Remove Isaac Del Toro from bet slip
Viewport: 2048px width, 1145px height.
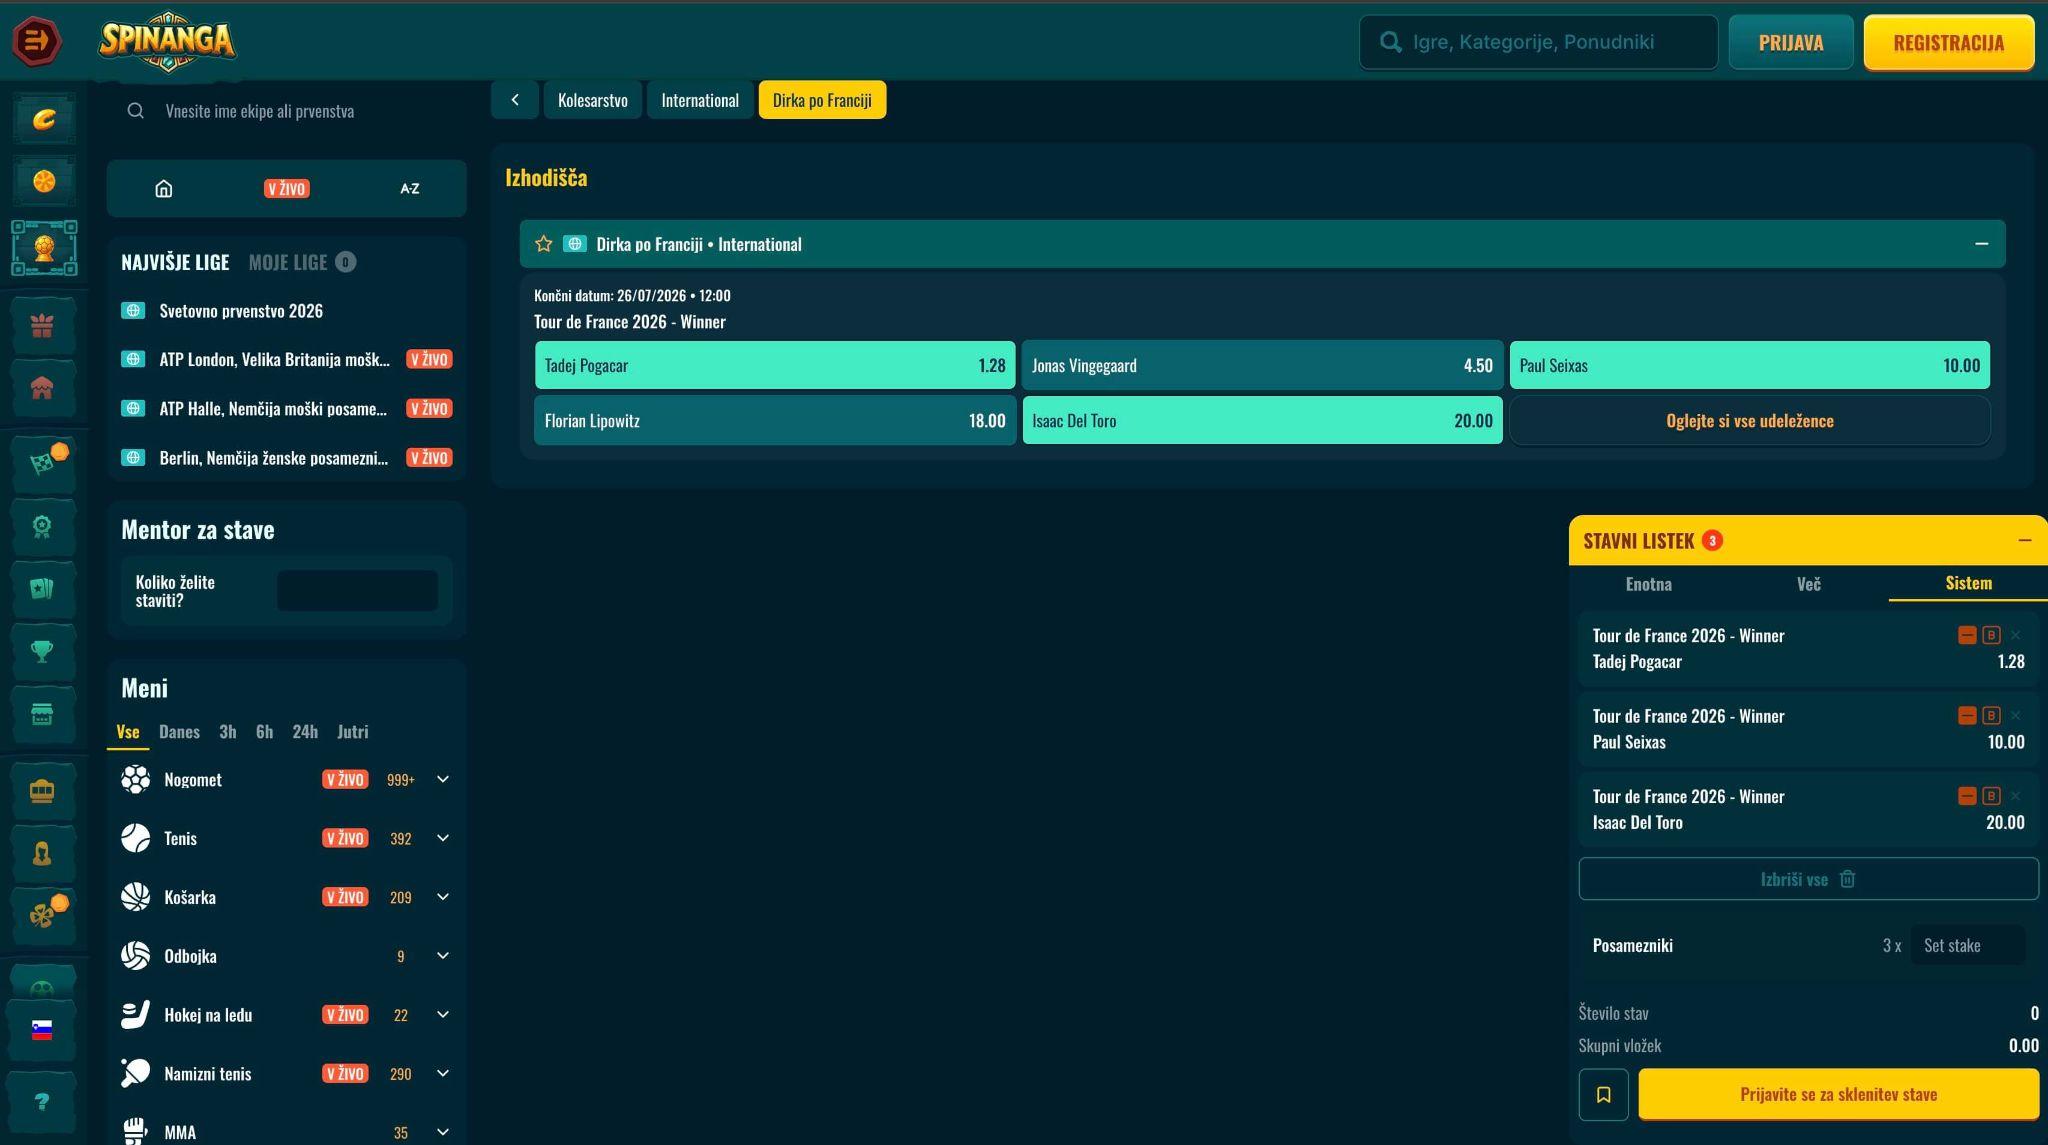point(2016,796)
